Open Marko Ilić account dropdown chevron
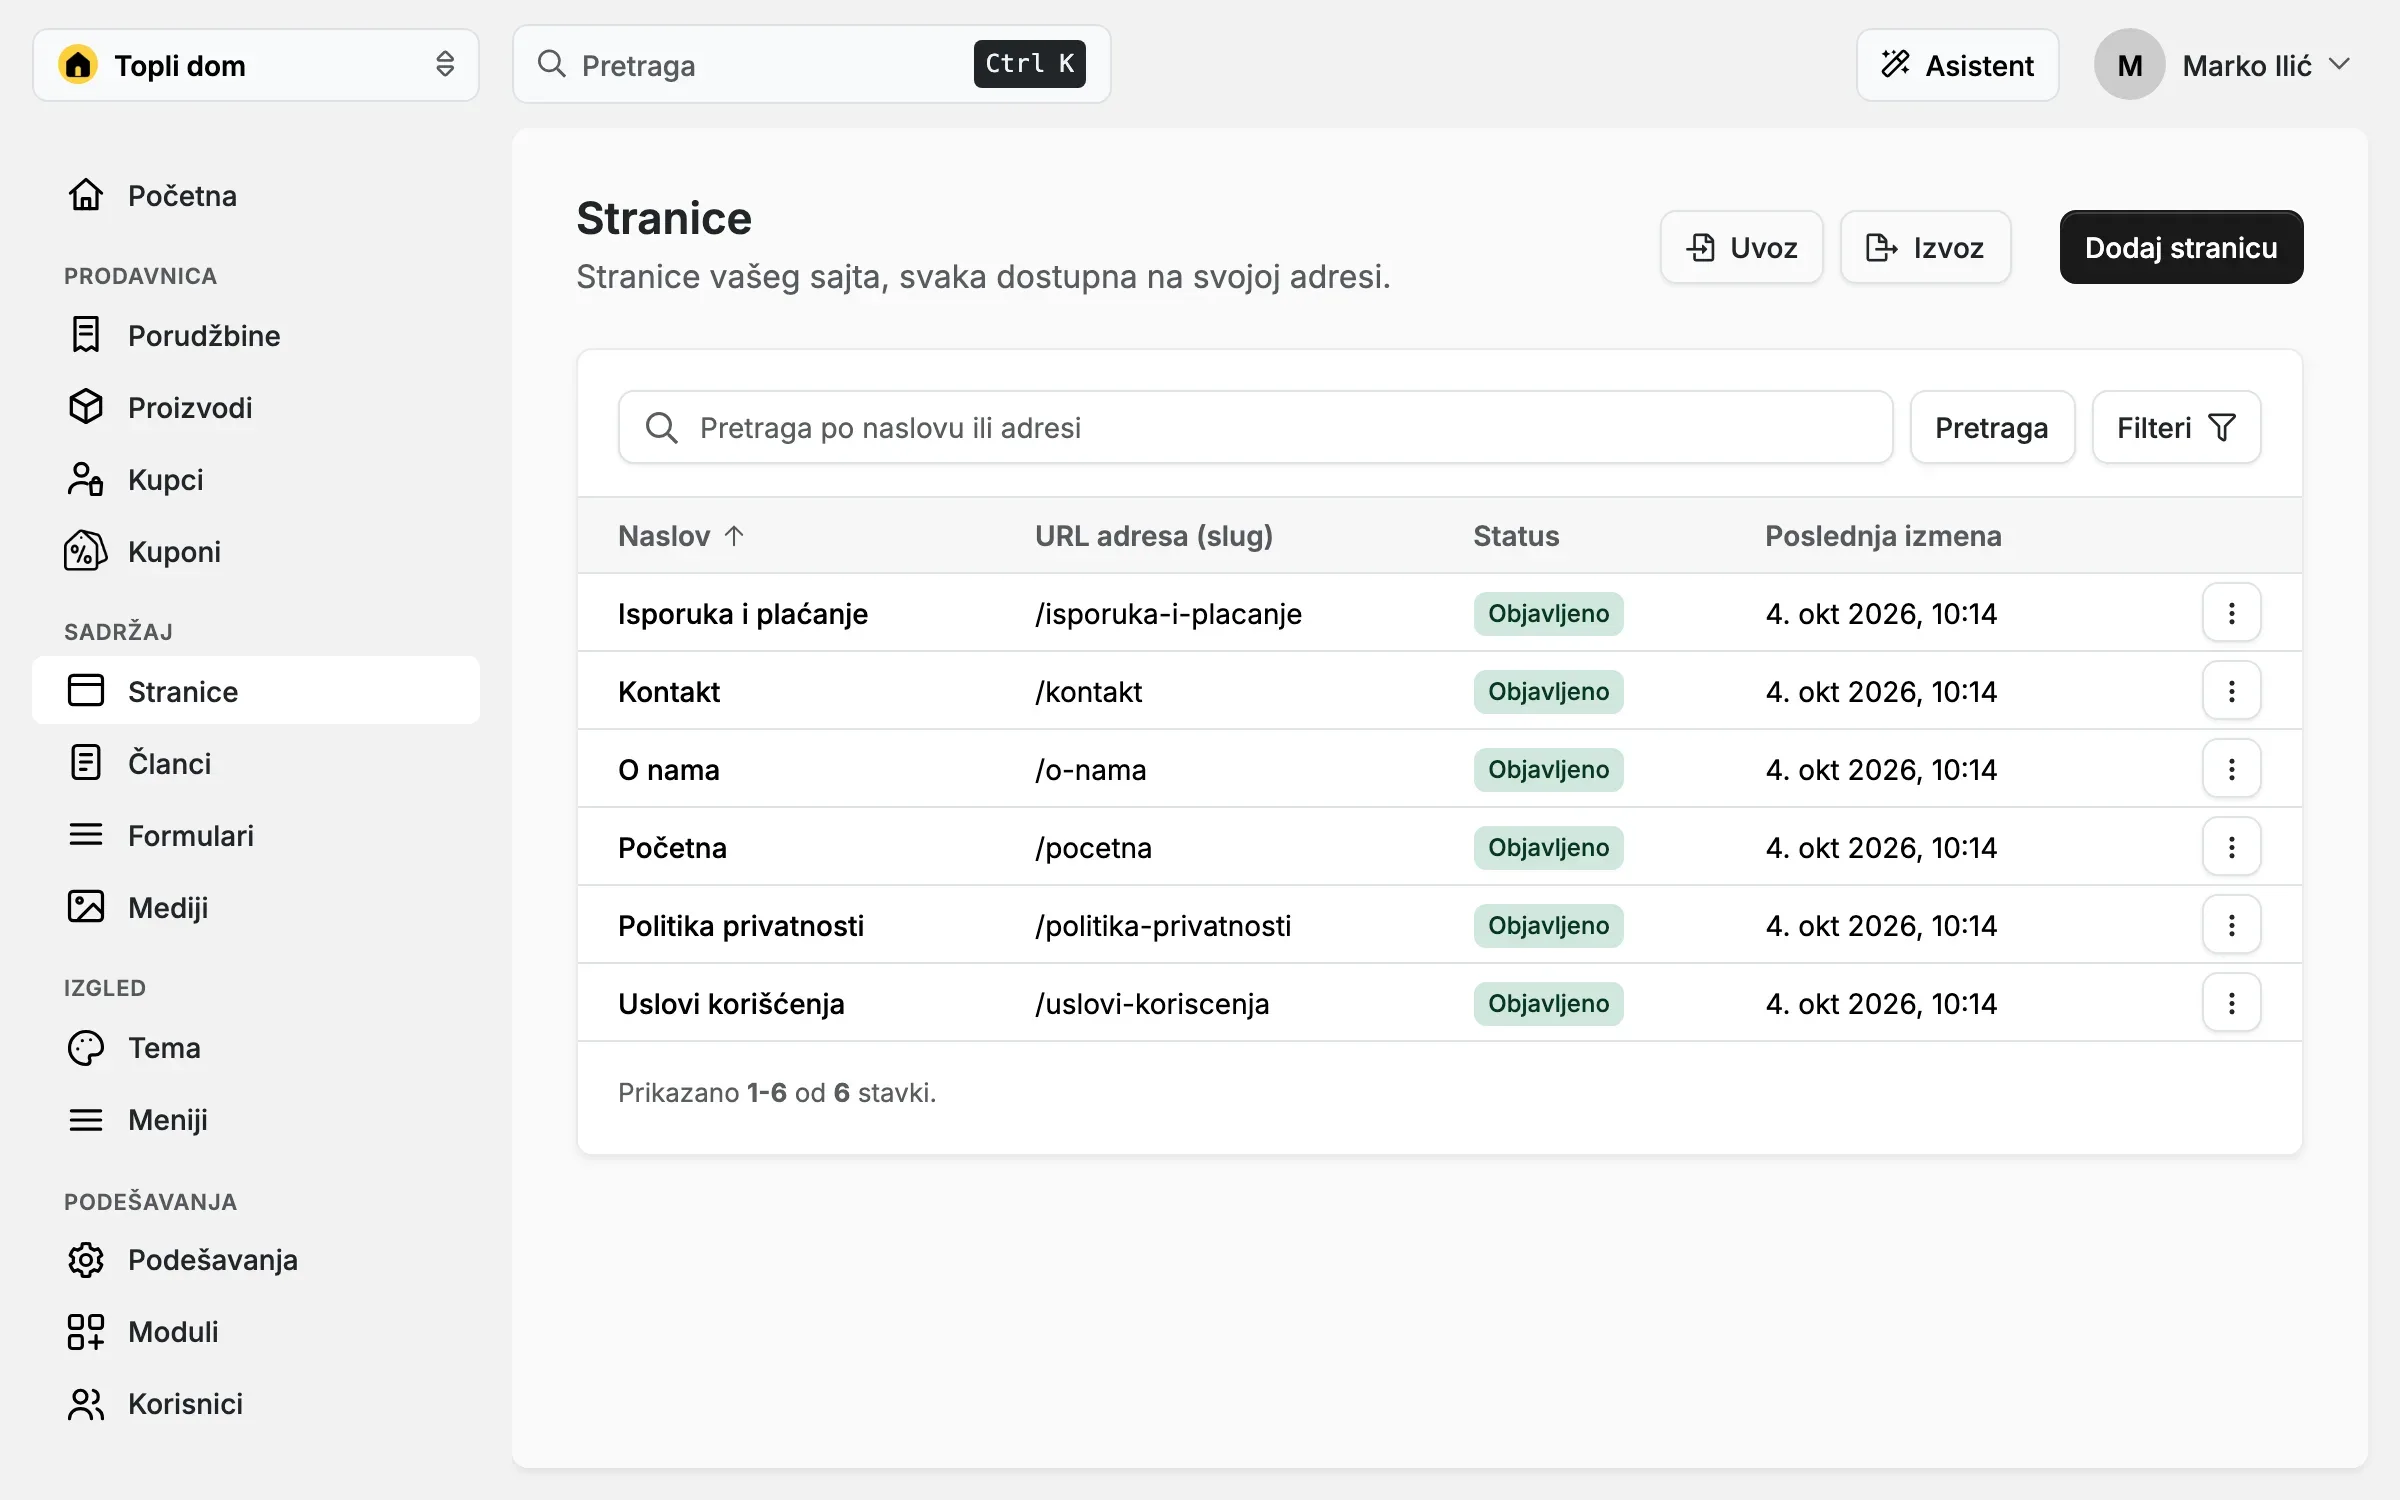 pyautogui.click(x=2339, y=64)
